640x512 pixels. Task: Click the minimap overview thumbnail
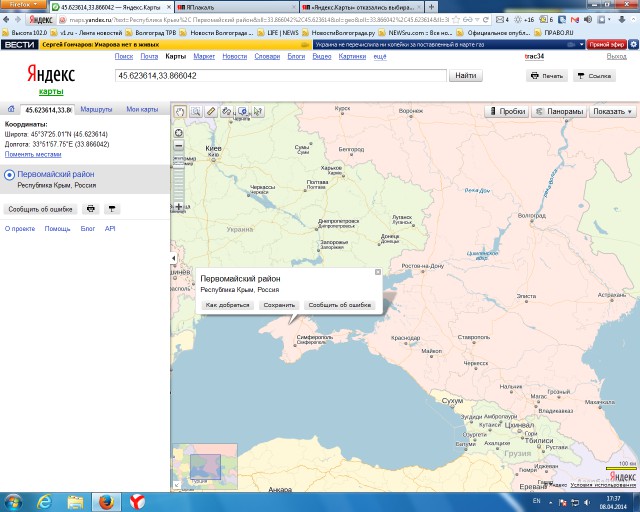coord(205,466)
